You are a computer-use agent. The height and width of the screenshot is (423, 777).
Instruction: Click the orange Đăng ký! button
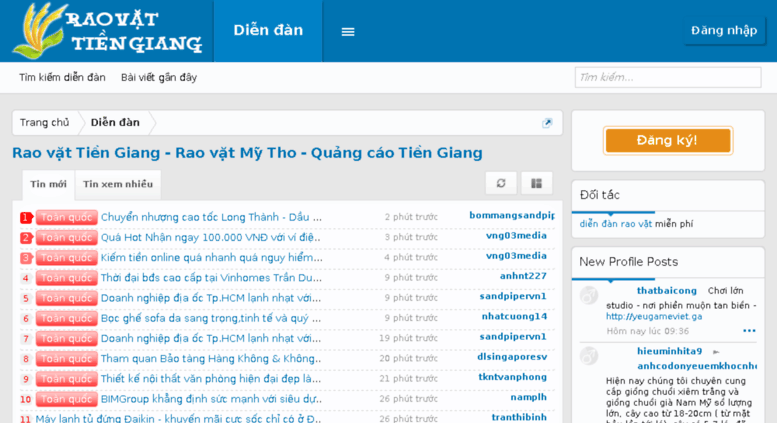click(x=667, y=140)
